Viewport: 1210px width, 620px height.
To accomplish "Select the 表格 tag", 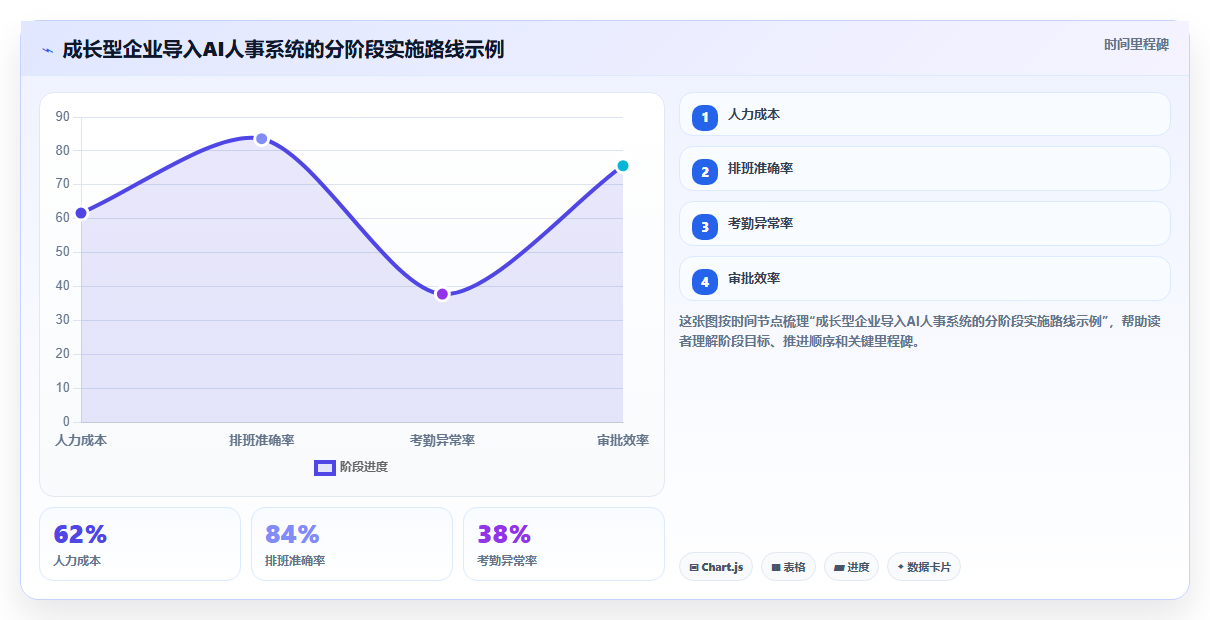I will (789, 567).
